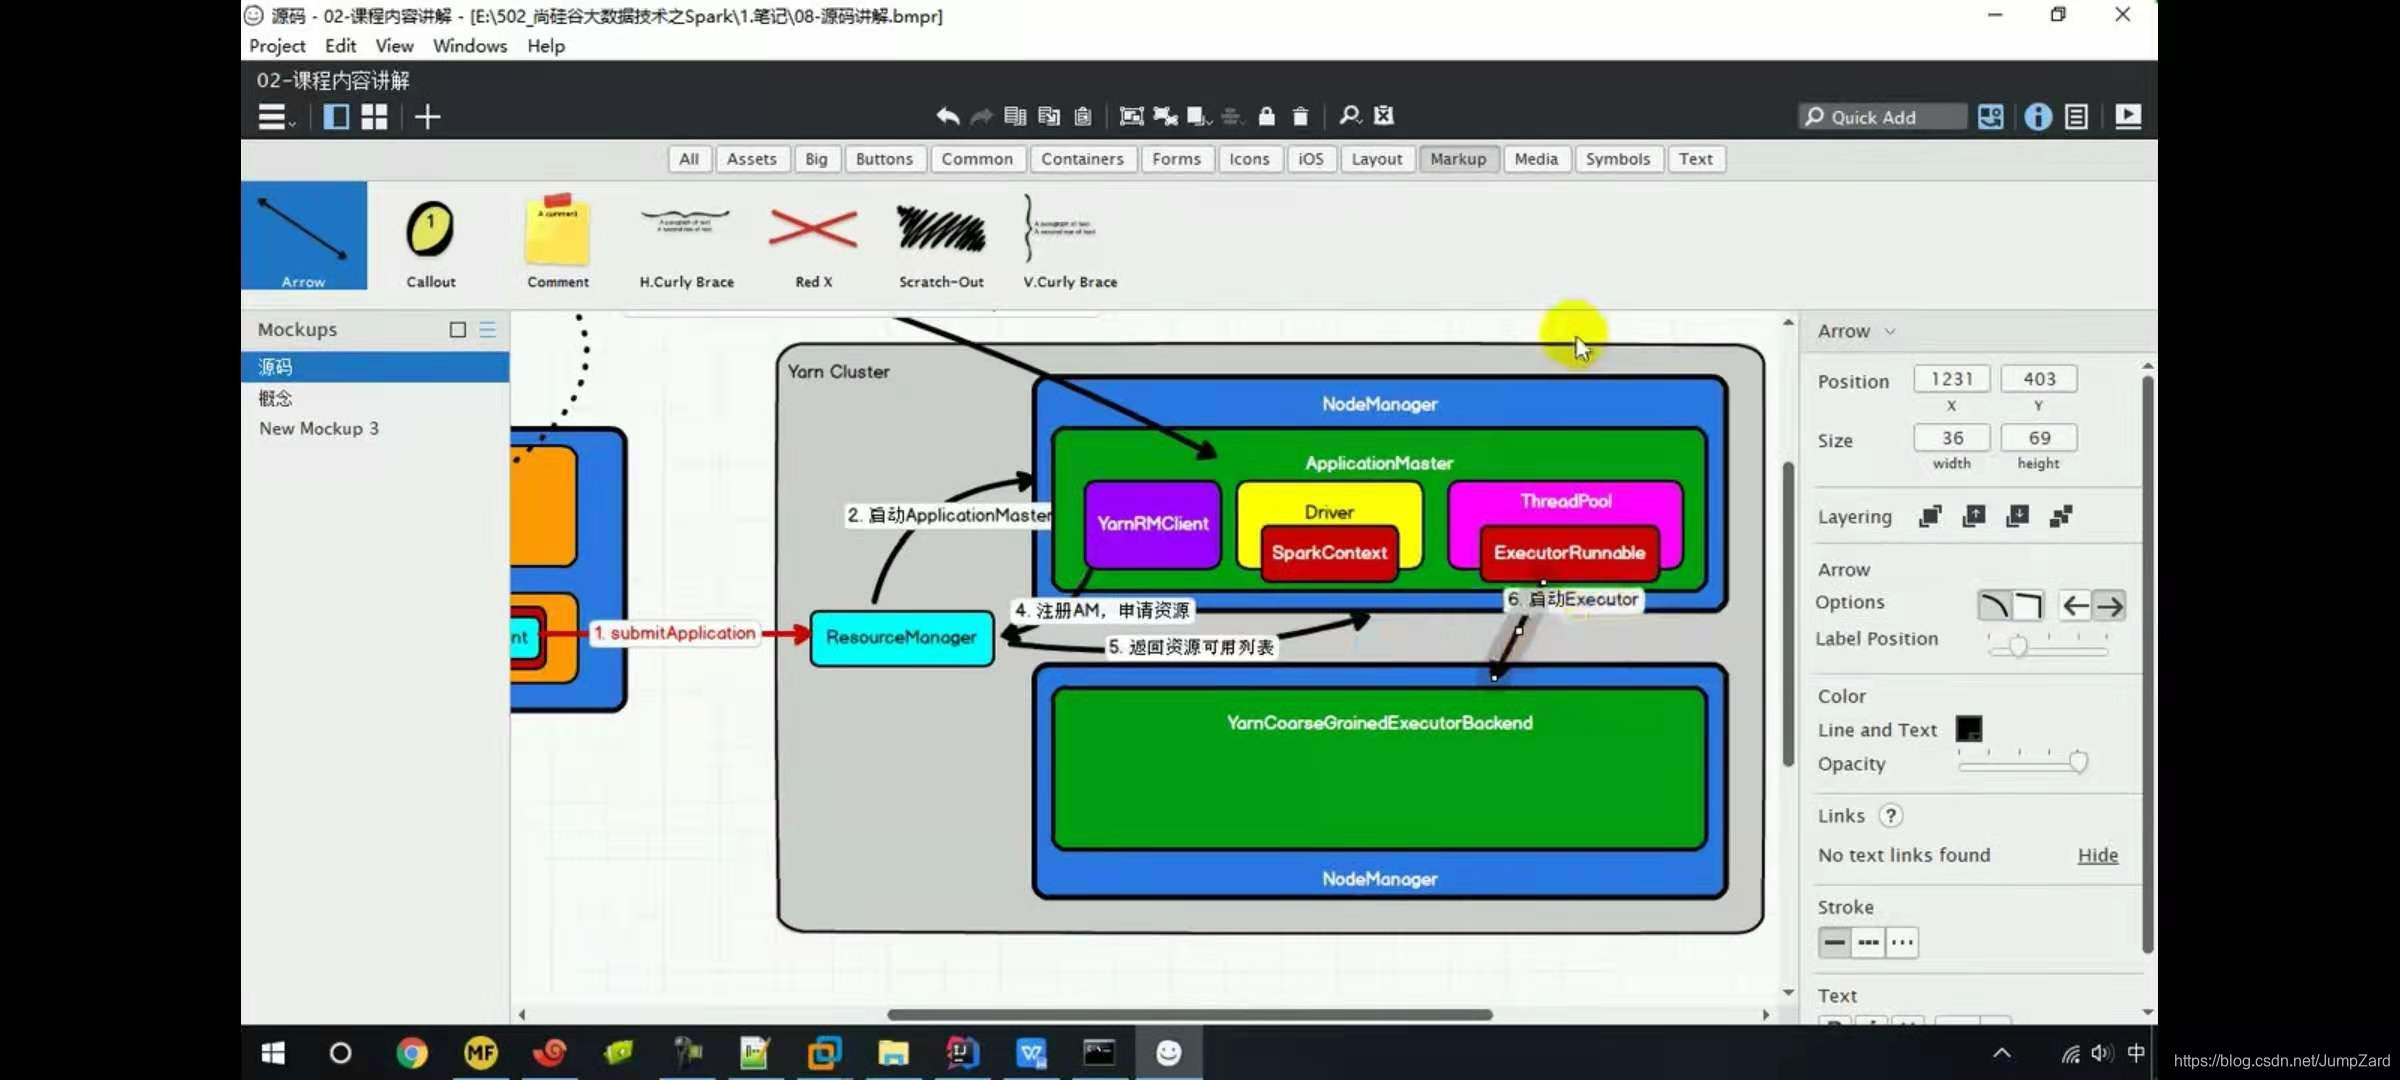Click the Opacity slider
This screenshot has height=1080, width=2400.
tap(2021, 764)
